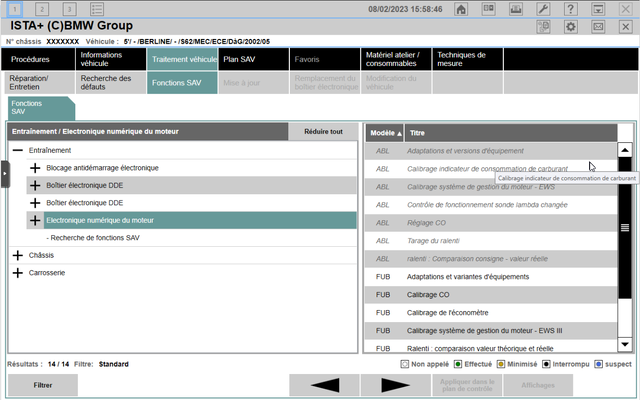This screenshot has height=400, width=640.
Task: Open the Techniques de mesure tab
Action: tap(467, 59)
